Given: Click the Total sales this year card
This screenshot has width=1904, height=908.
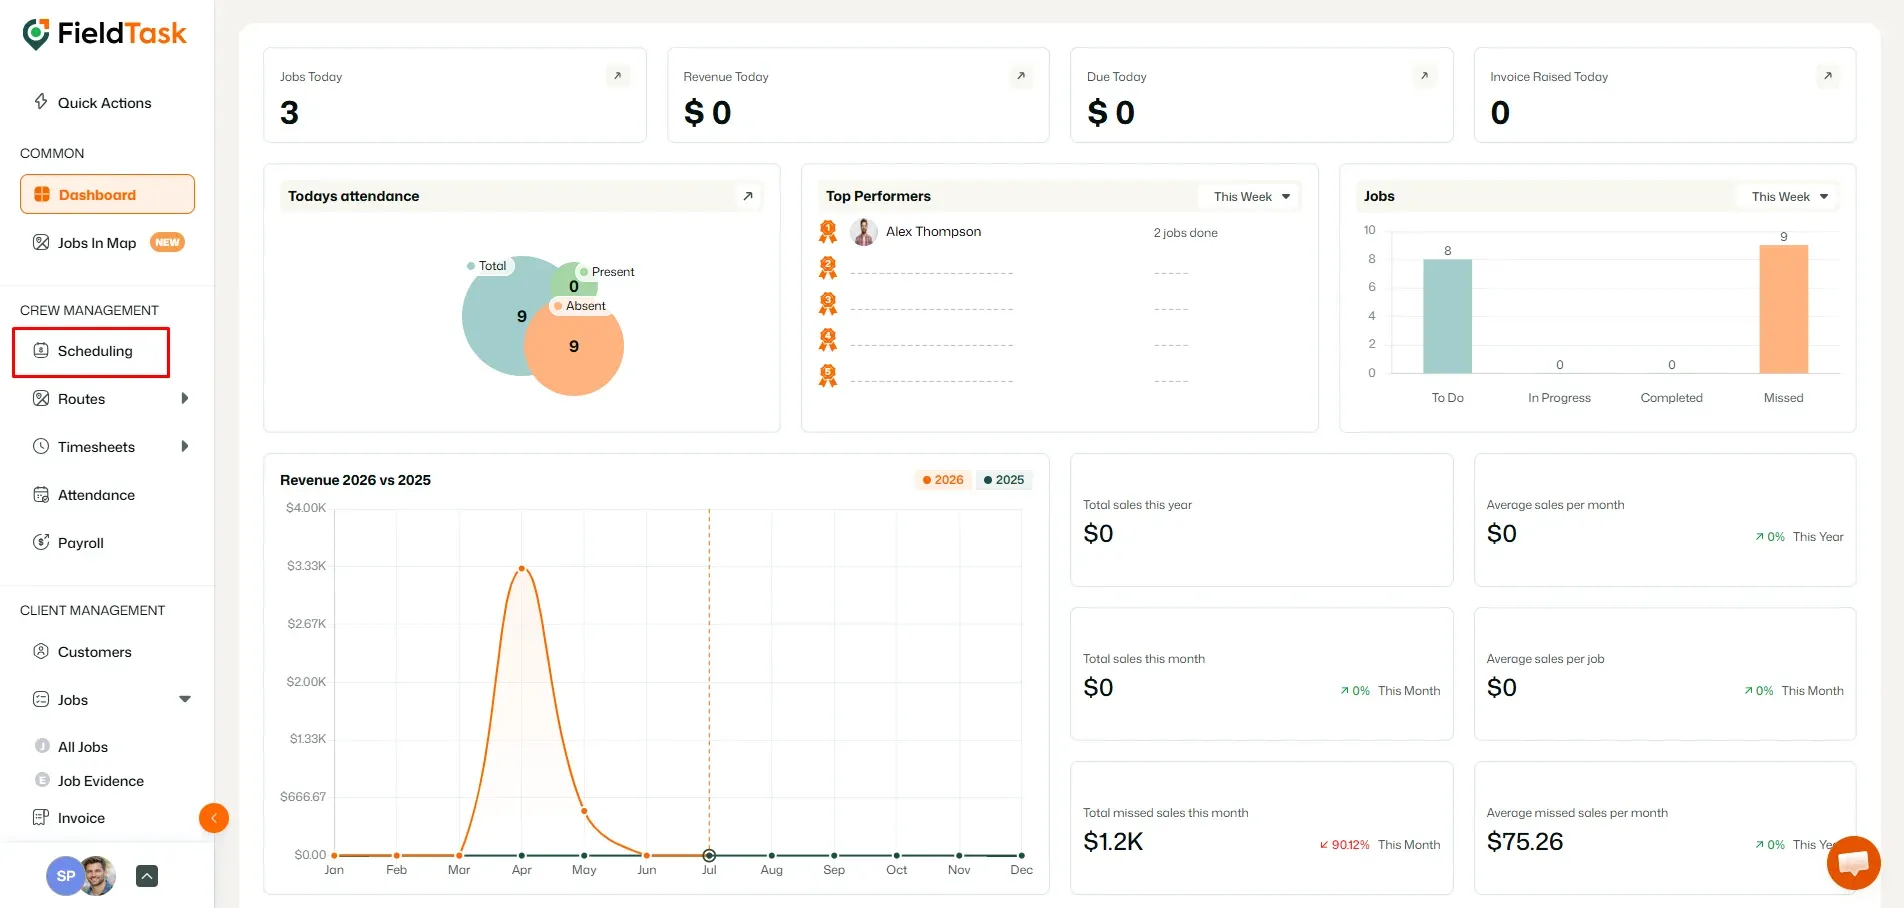Looking at the screenshot, I should coord(1261,520).
